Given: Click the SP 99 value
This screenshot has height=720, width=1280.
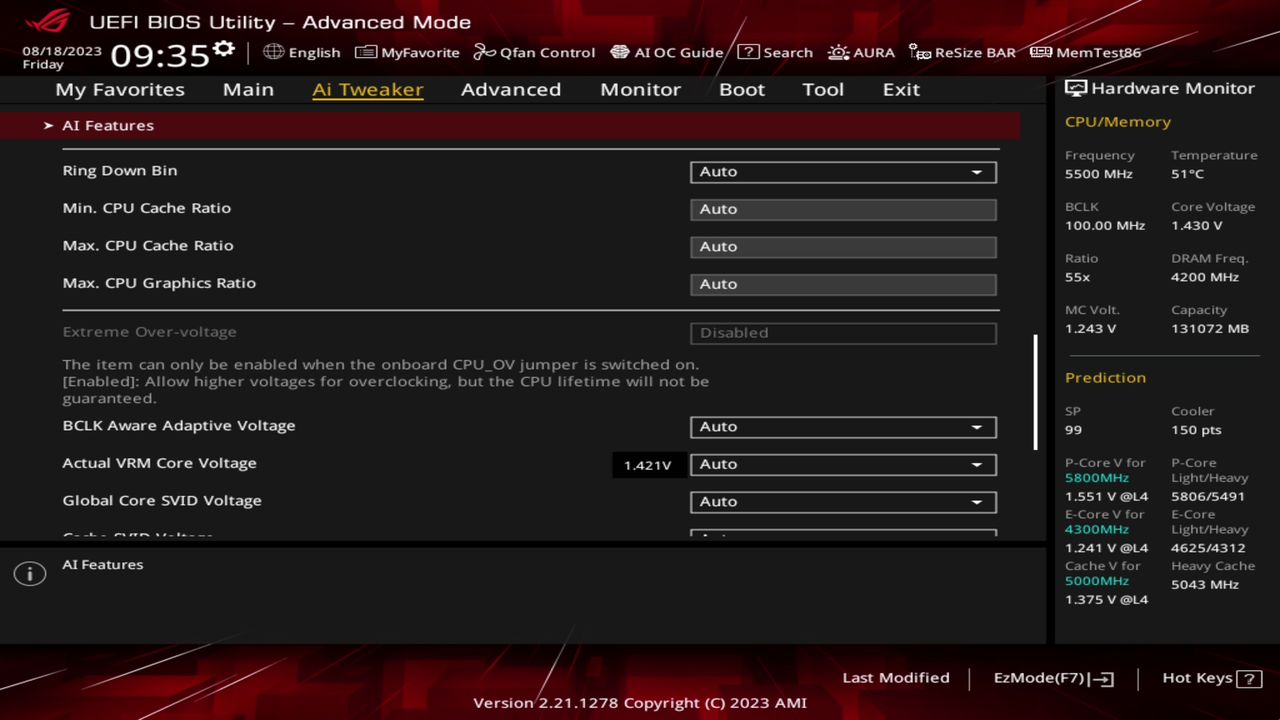Looking at the screenshot, I should [x=1073, y=430].
